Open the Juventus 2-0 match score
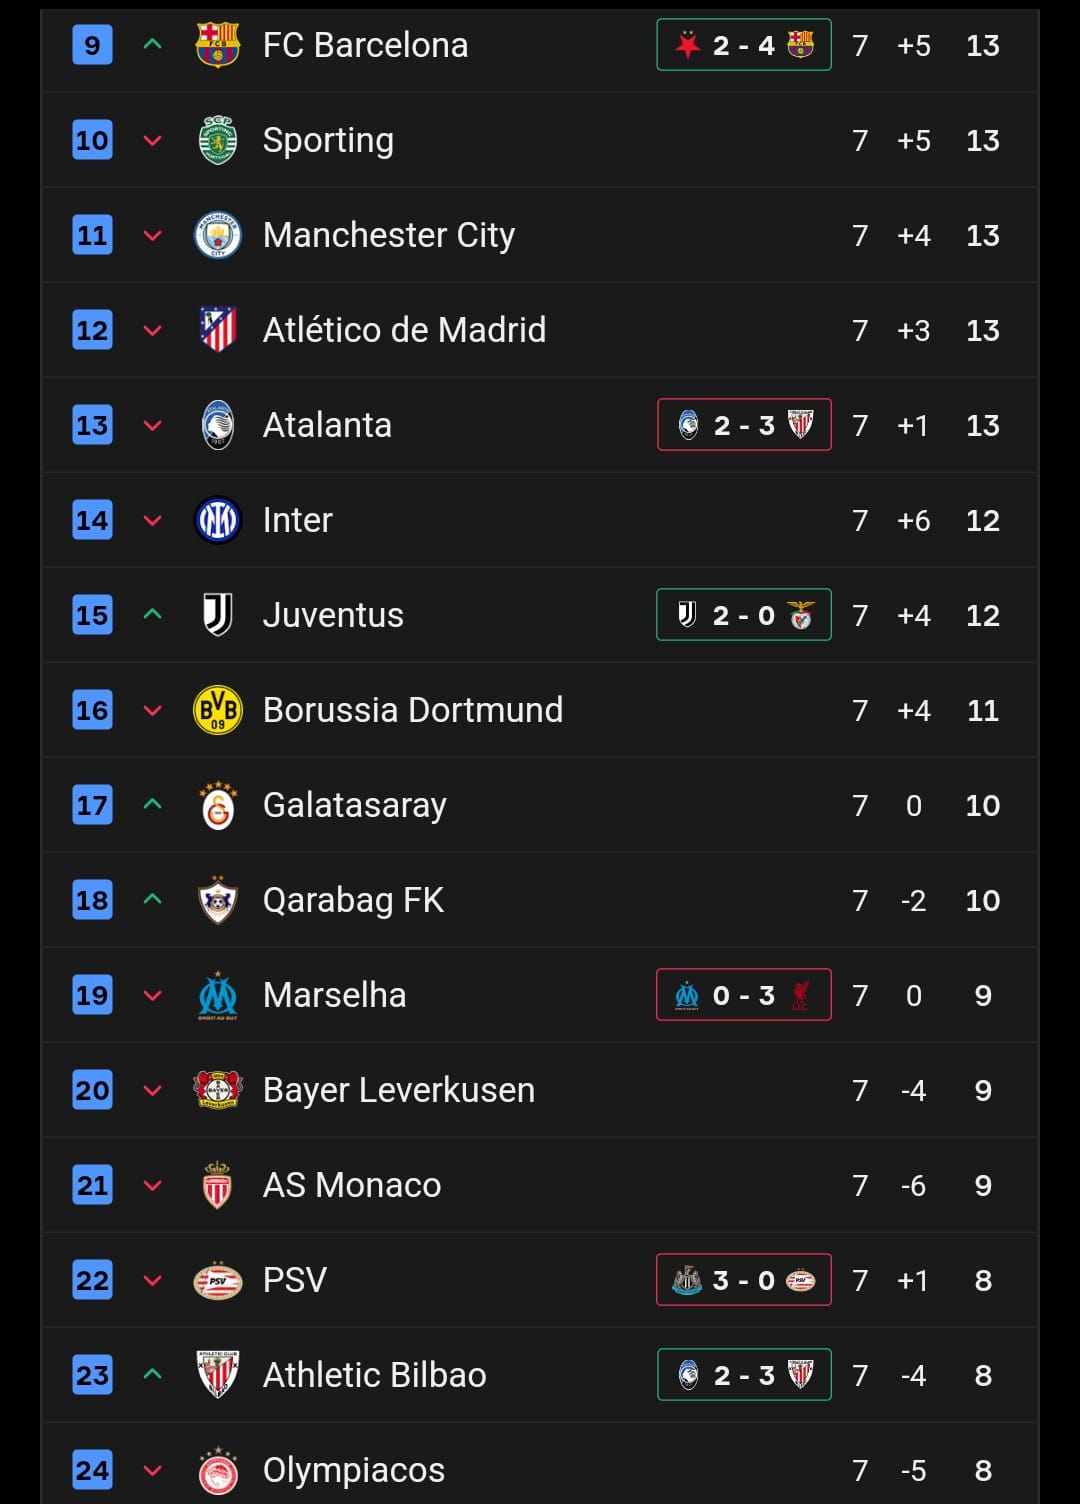This screenshot has width=1080, height=1504. tap(743, 615)
